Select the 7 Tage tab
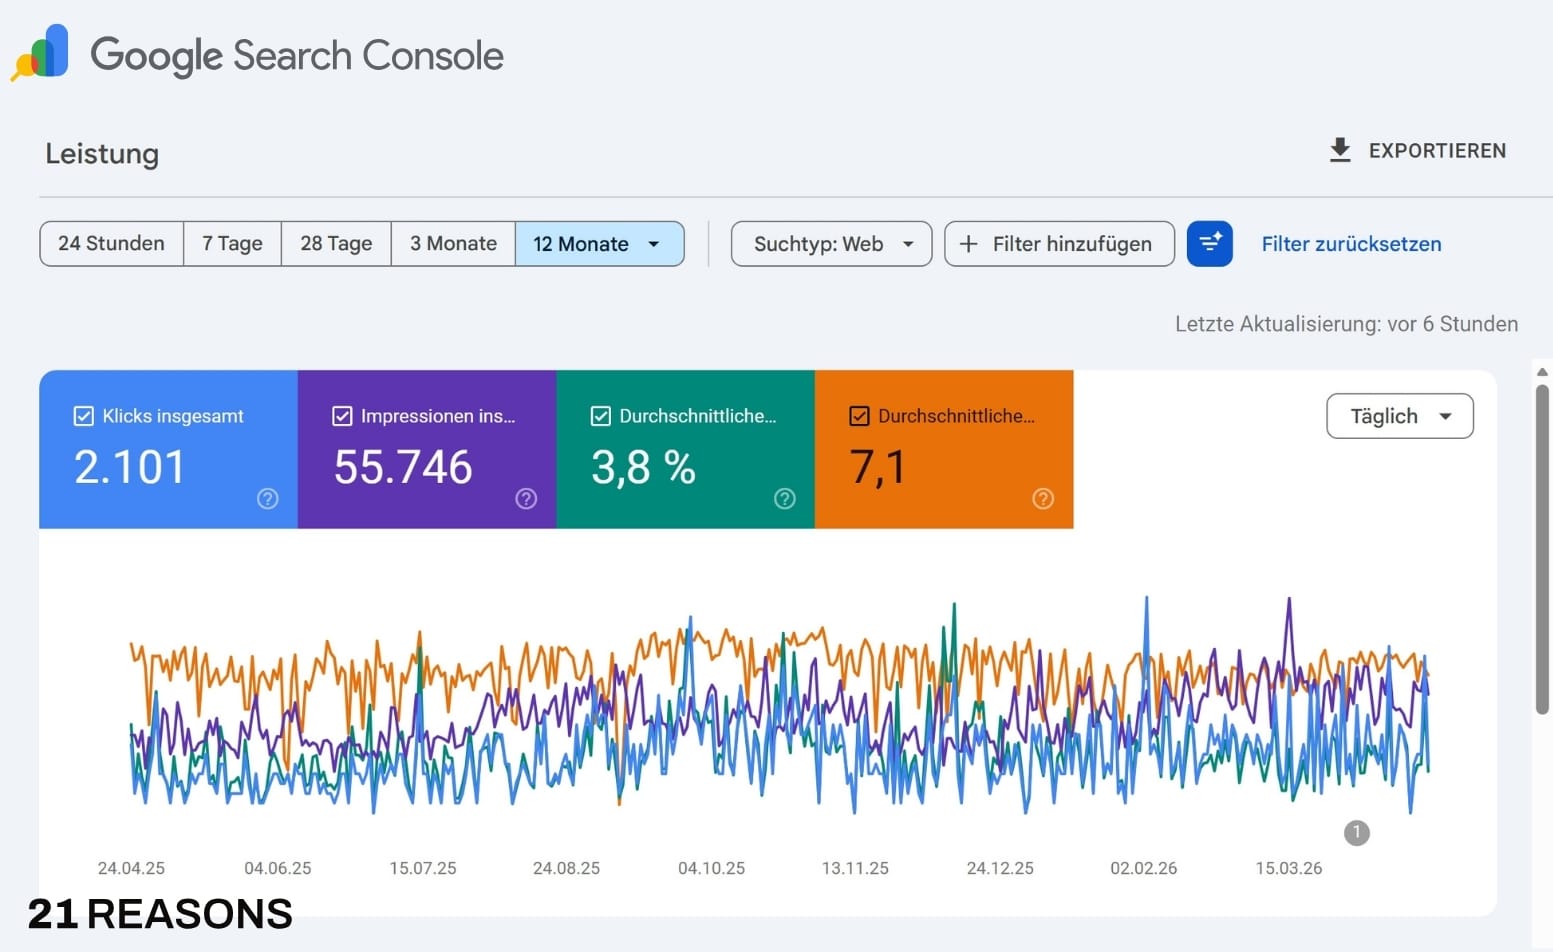 click(x=232, y=244)
